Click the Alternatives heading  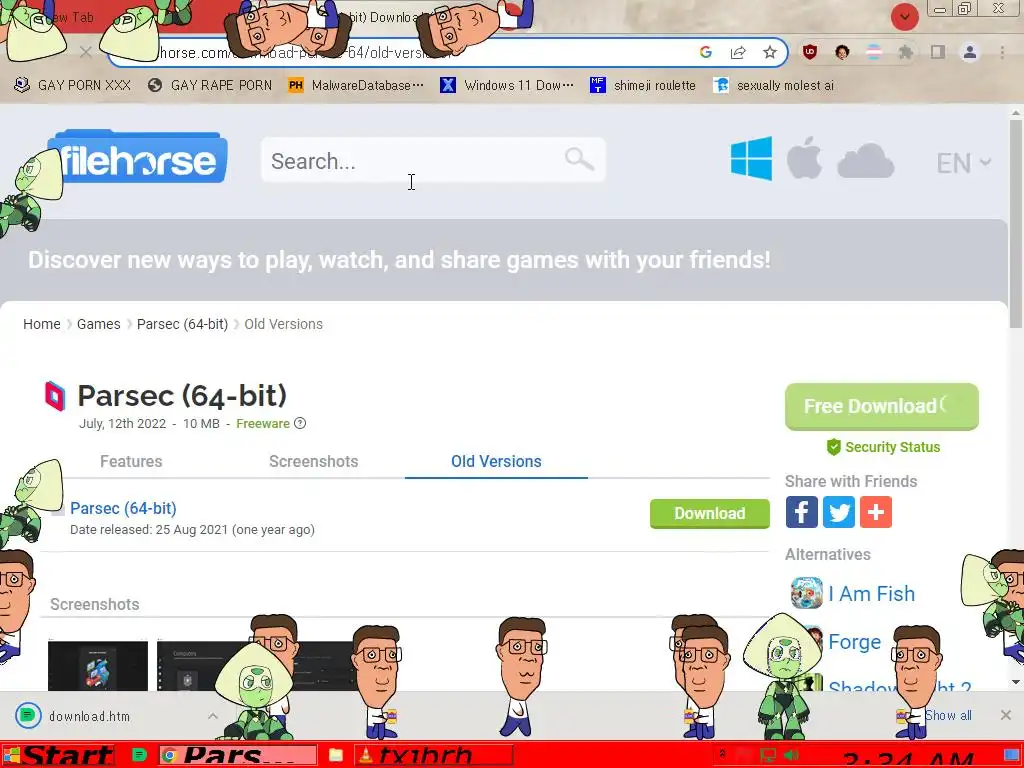tap(827, 554)
